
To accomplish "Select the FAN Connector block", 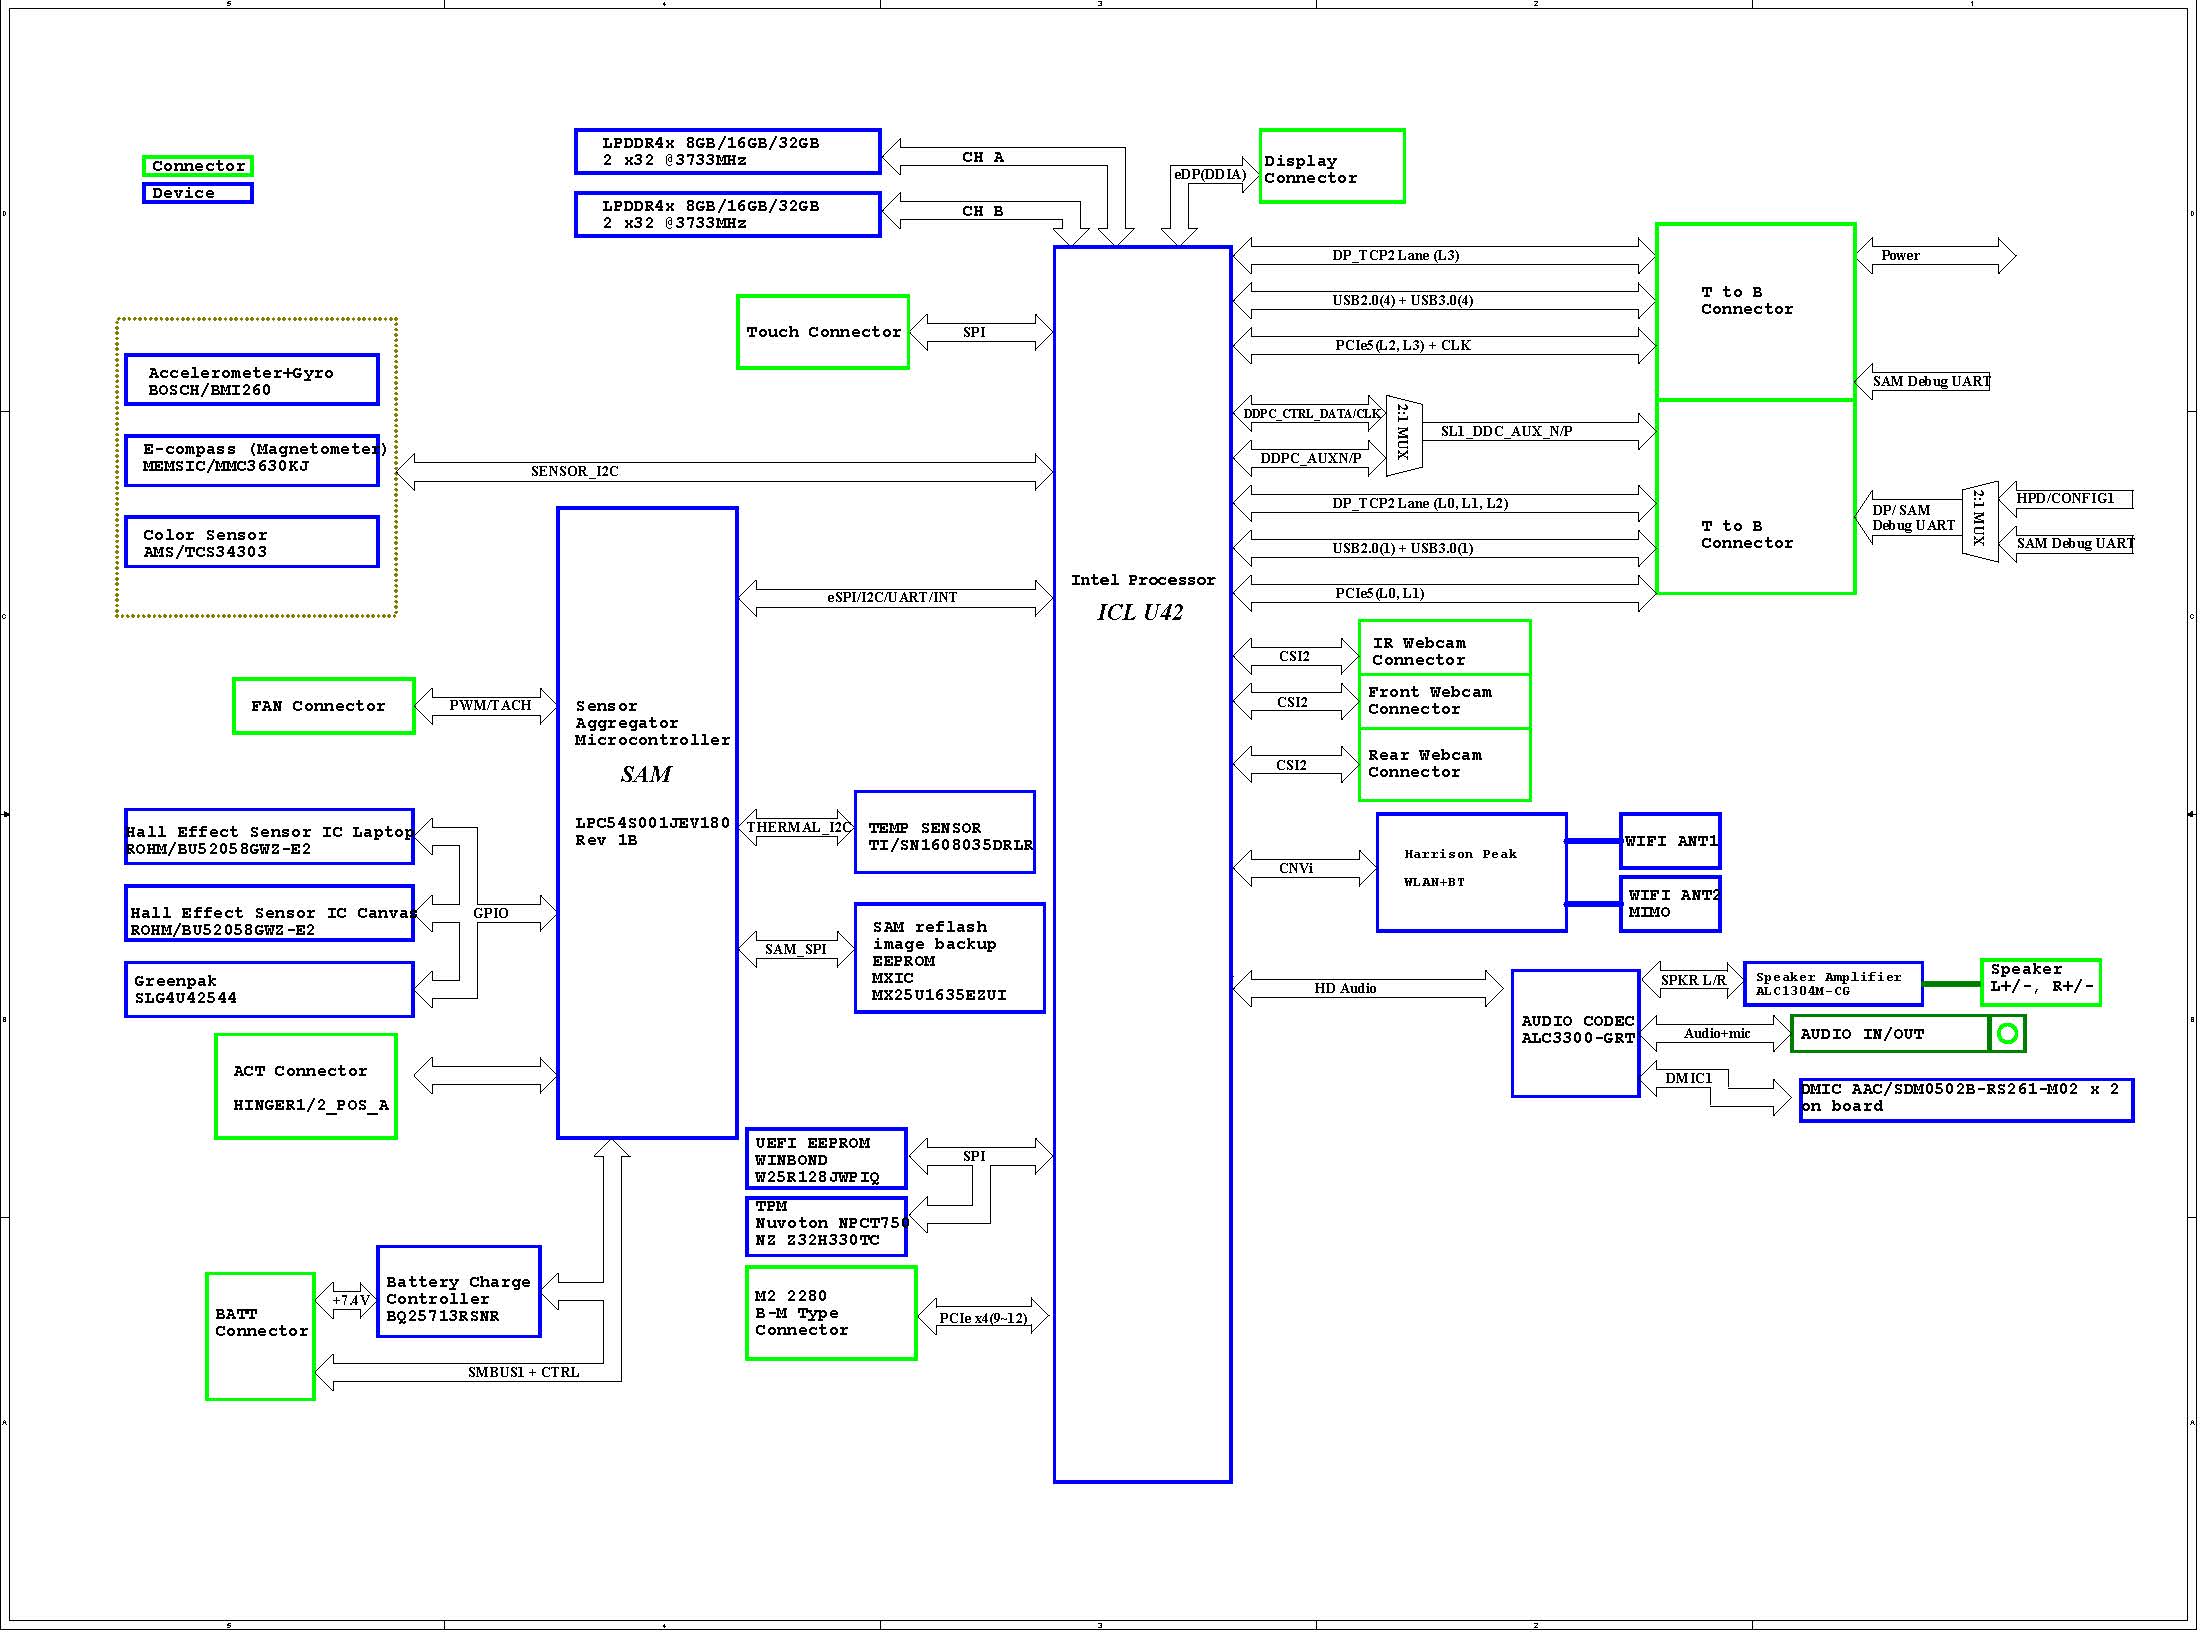I will pyautogui.click(x=324, y=706).
